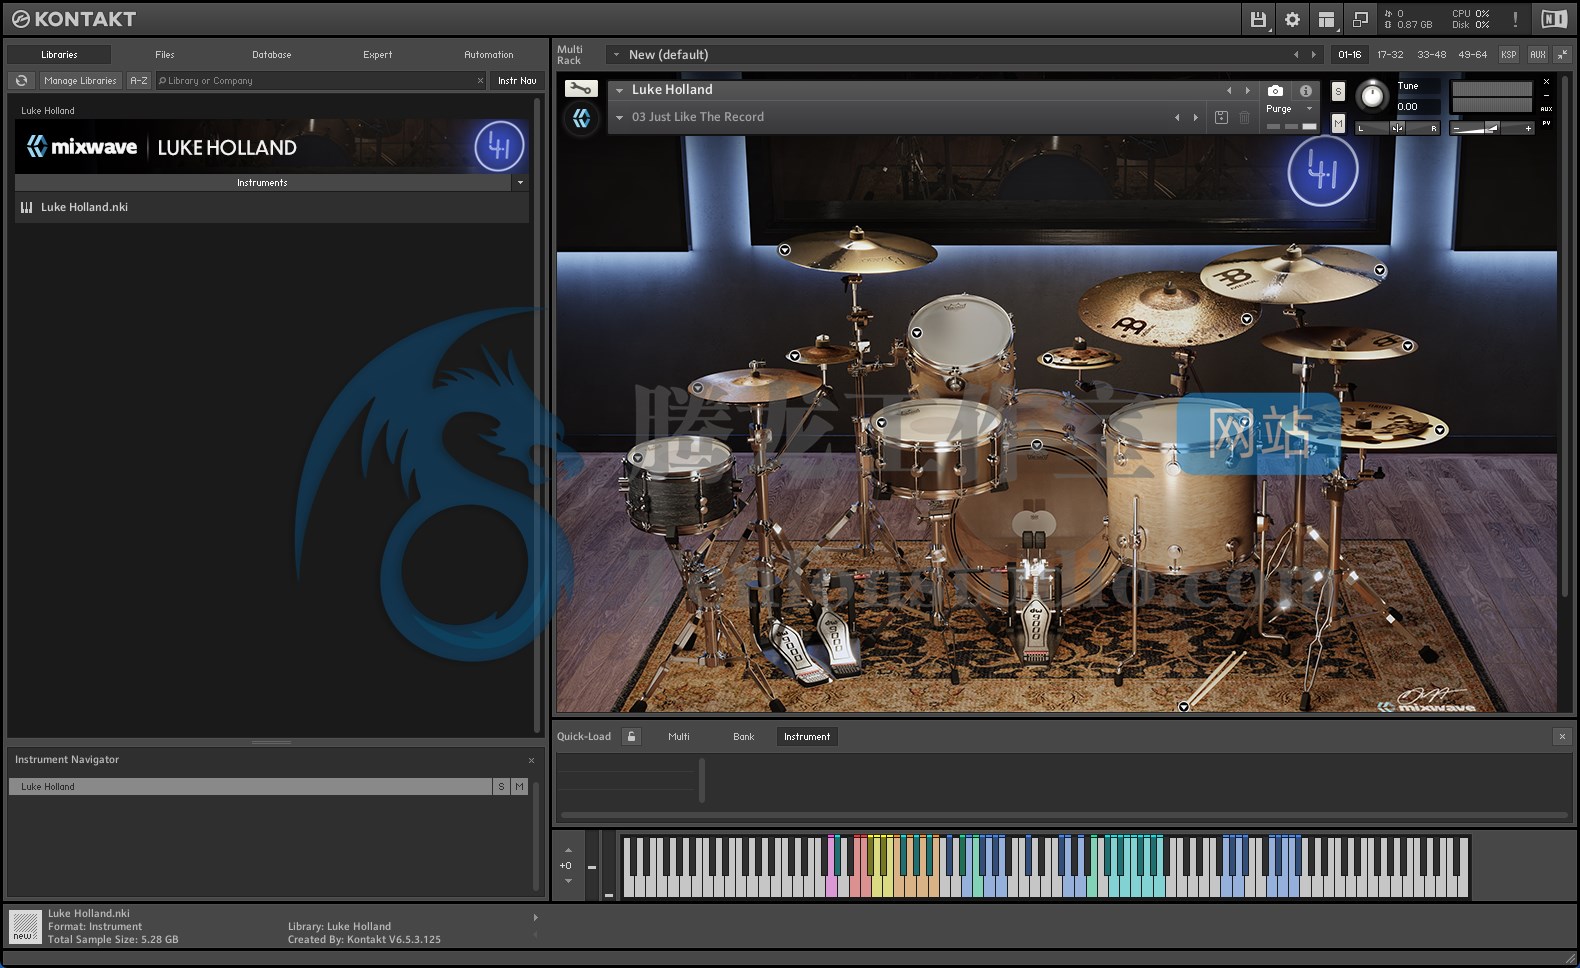Toggle A-Z library sorting
The image size is (1580, 968).
139,81
